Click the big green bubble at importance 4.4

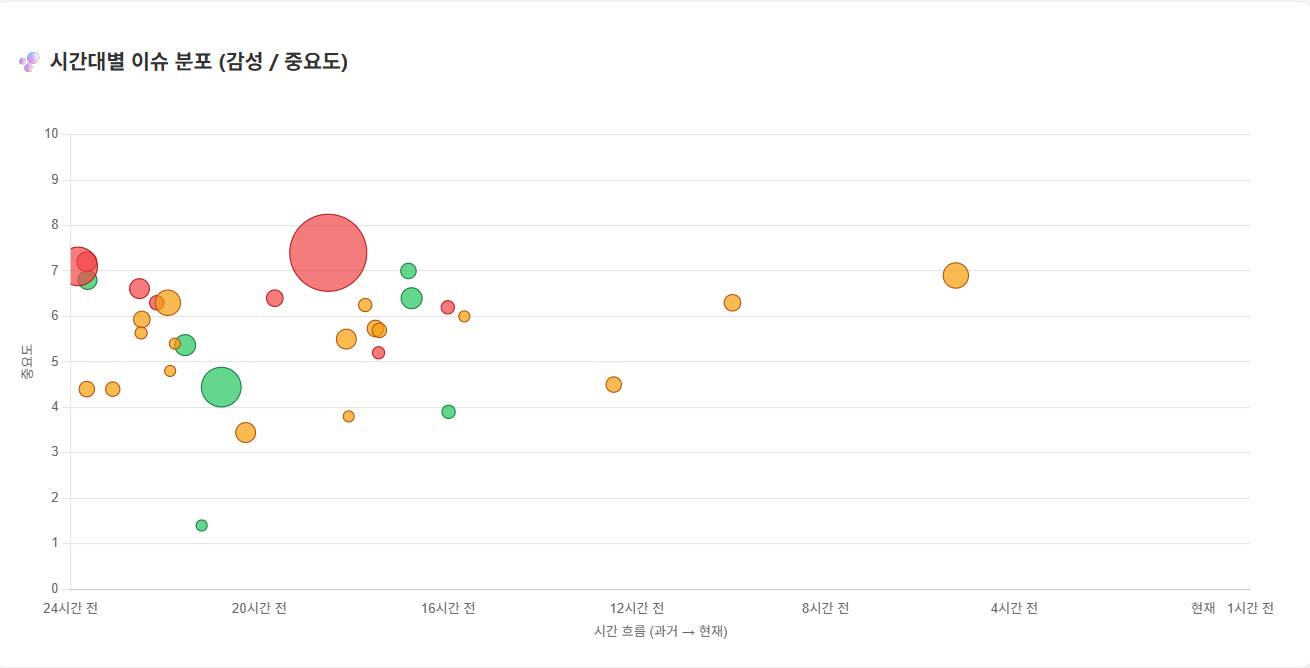pos(221,387)
